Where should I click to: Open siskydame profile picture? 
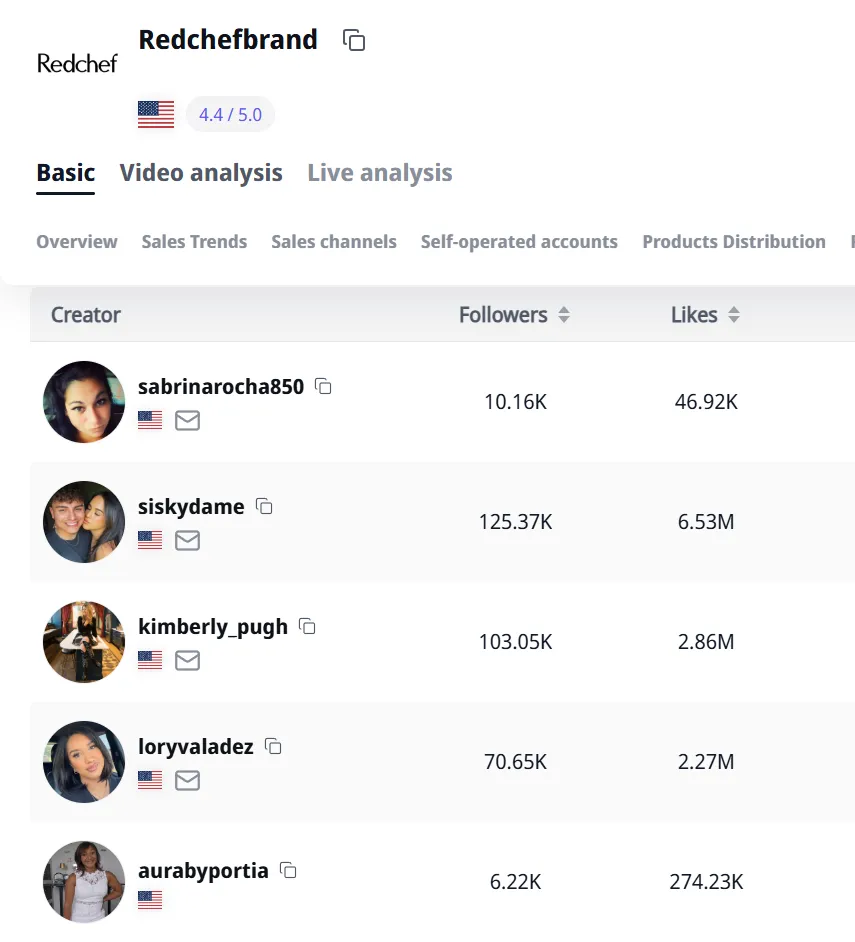pyautogui.click(x=84, y=521)
